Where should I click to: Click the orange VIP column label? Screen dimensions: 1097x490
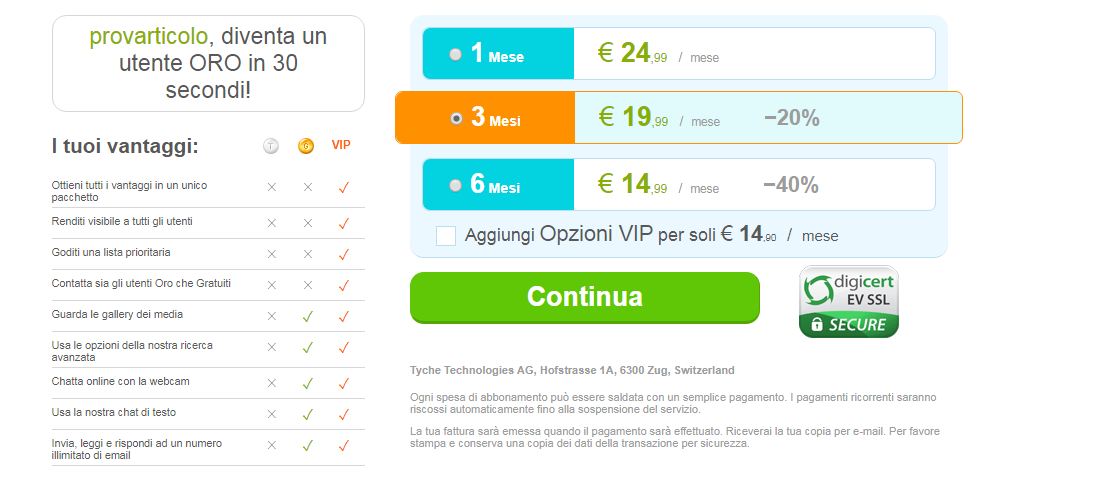[341, 145]
